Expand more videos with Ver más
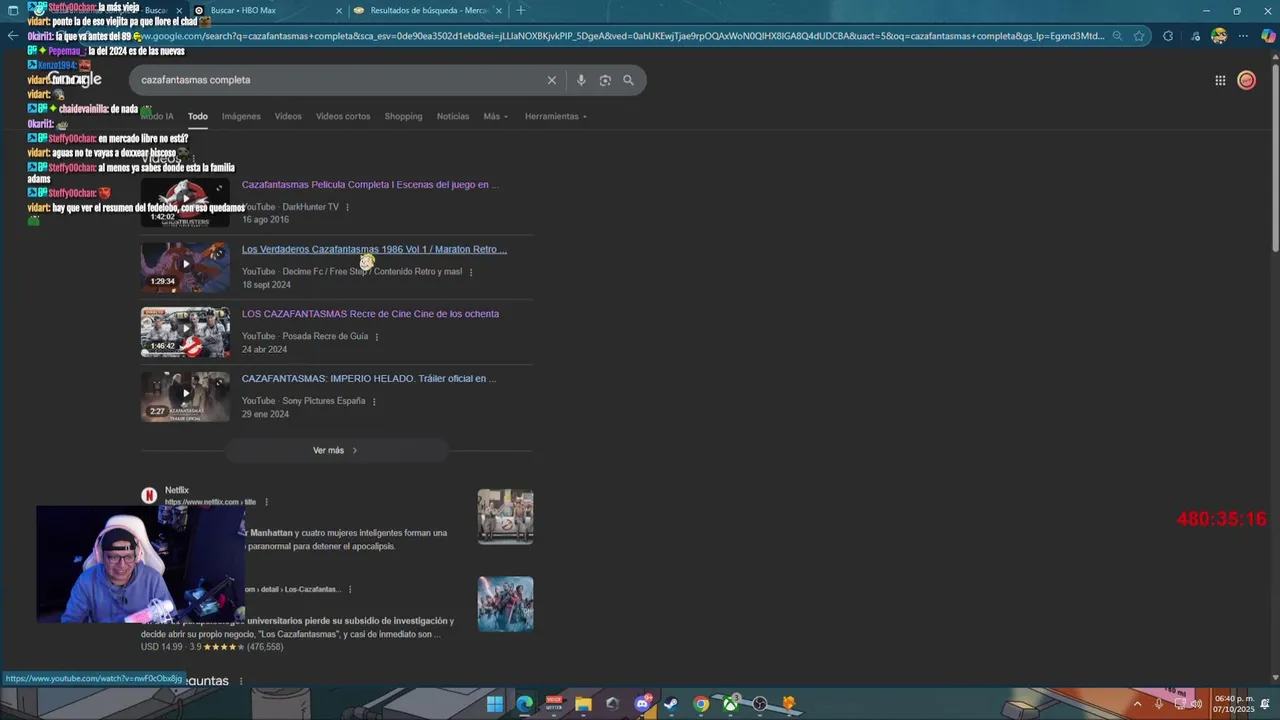Viewport: 1280px width, 720px height. (335, 451)
